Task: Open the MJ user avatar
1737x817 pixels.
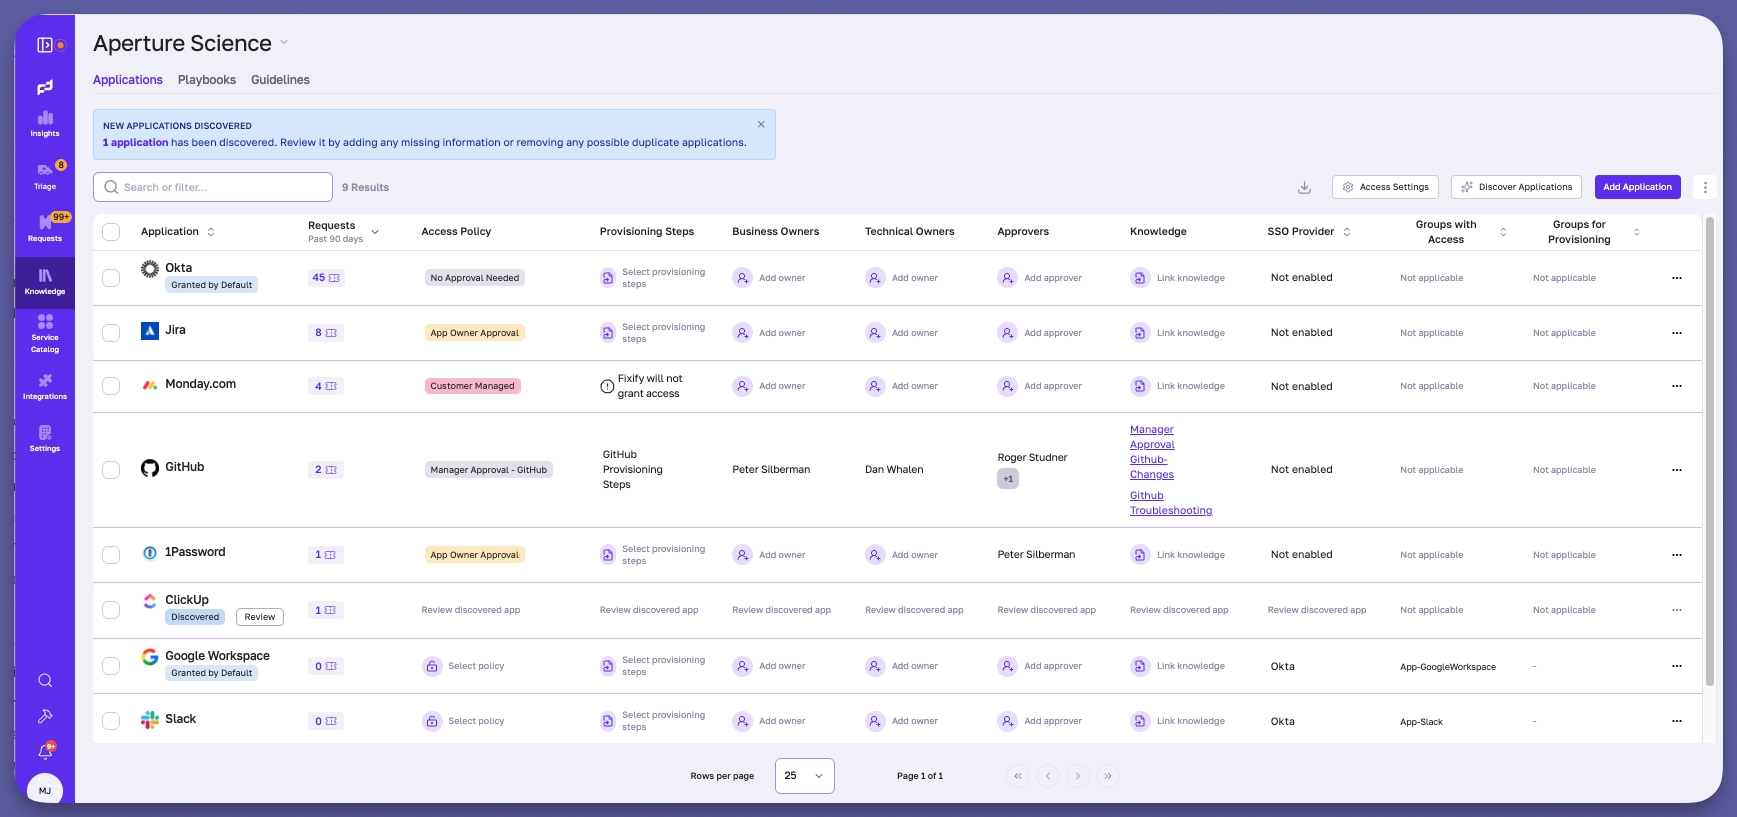Action: (x=45, y=790)
